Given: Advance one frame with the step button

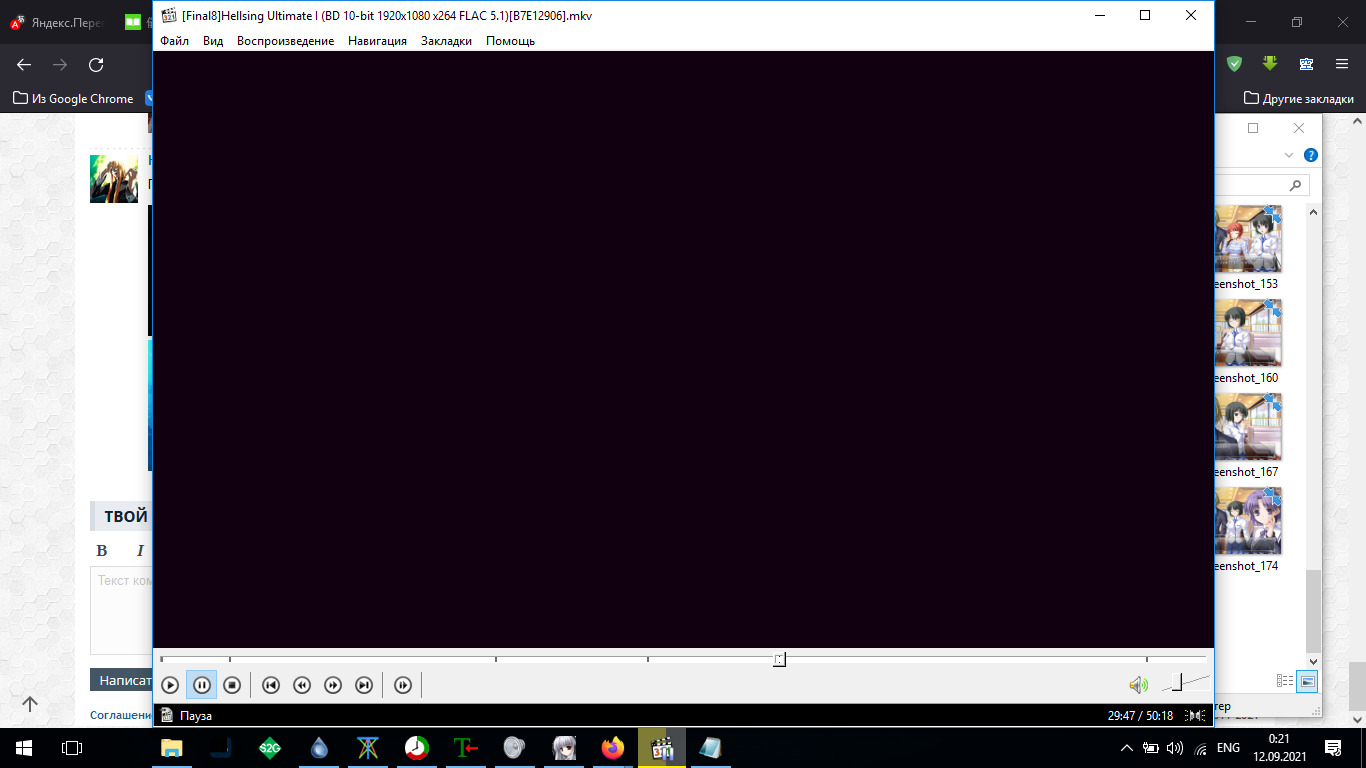Looking at the screenshot, I should 403,685.
